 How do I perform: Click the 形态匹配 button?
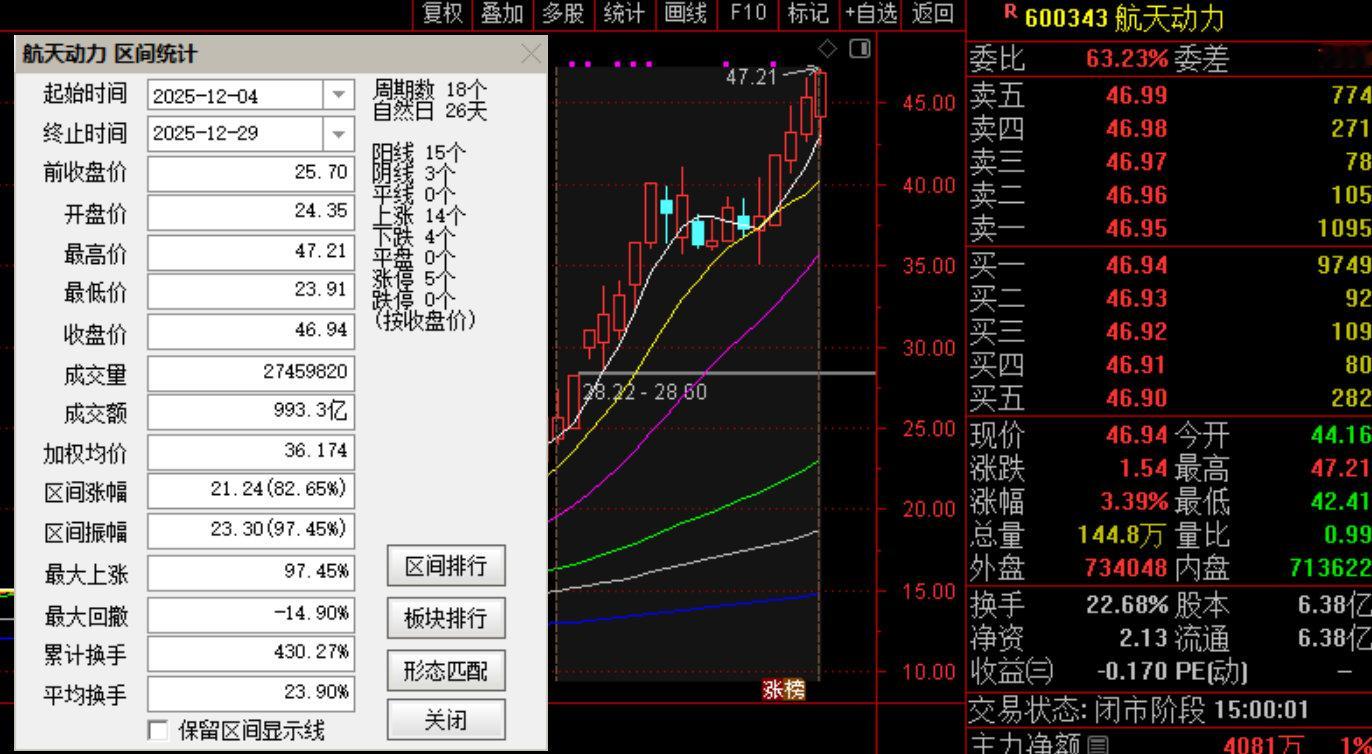(x=446, y=670)
